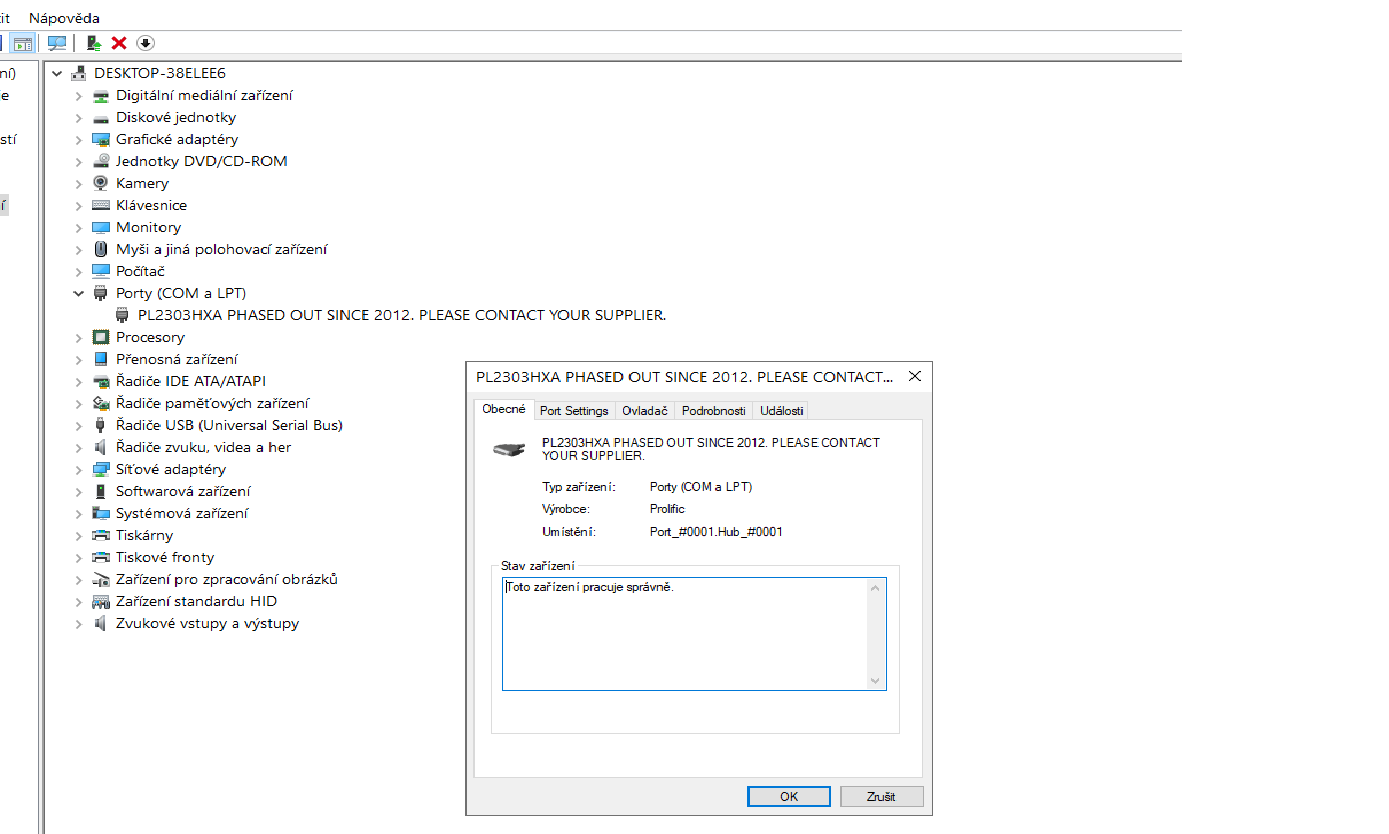Collapse the DESKTOP-38ELEE6 root node
The height and width of the screenshot is (834, 1389).
click(x=56, y=73)
